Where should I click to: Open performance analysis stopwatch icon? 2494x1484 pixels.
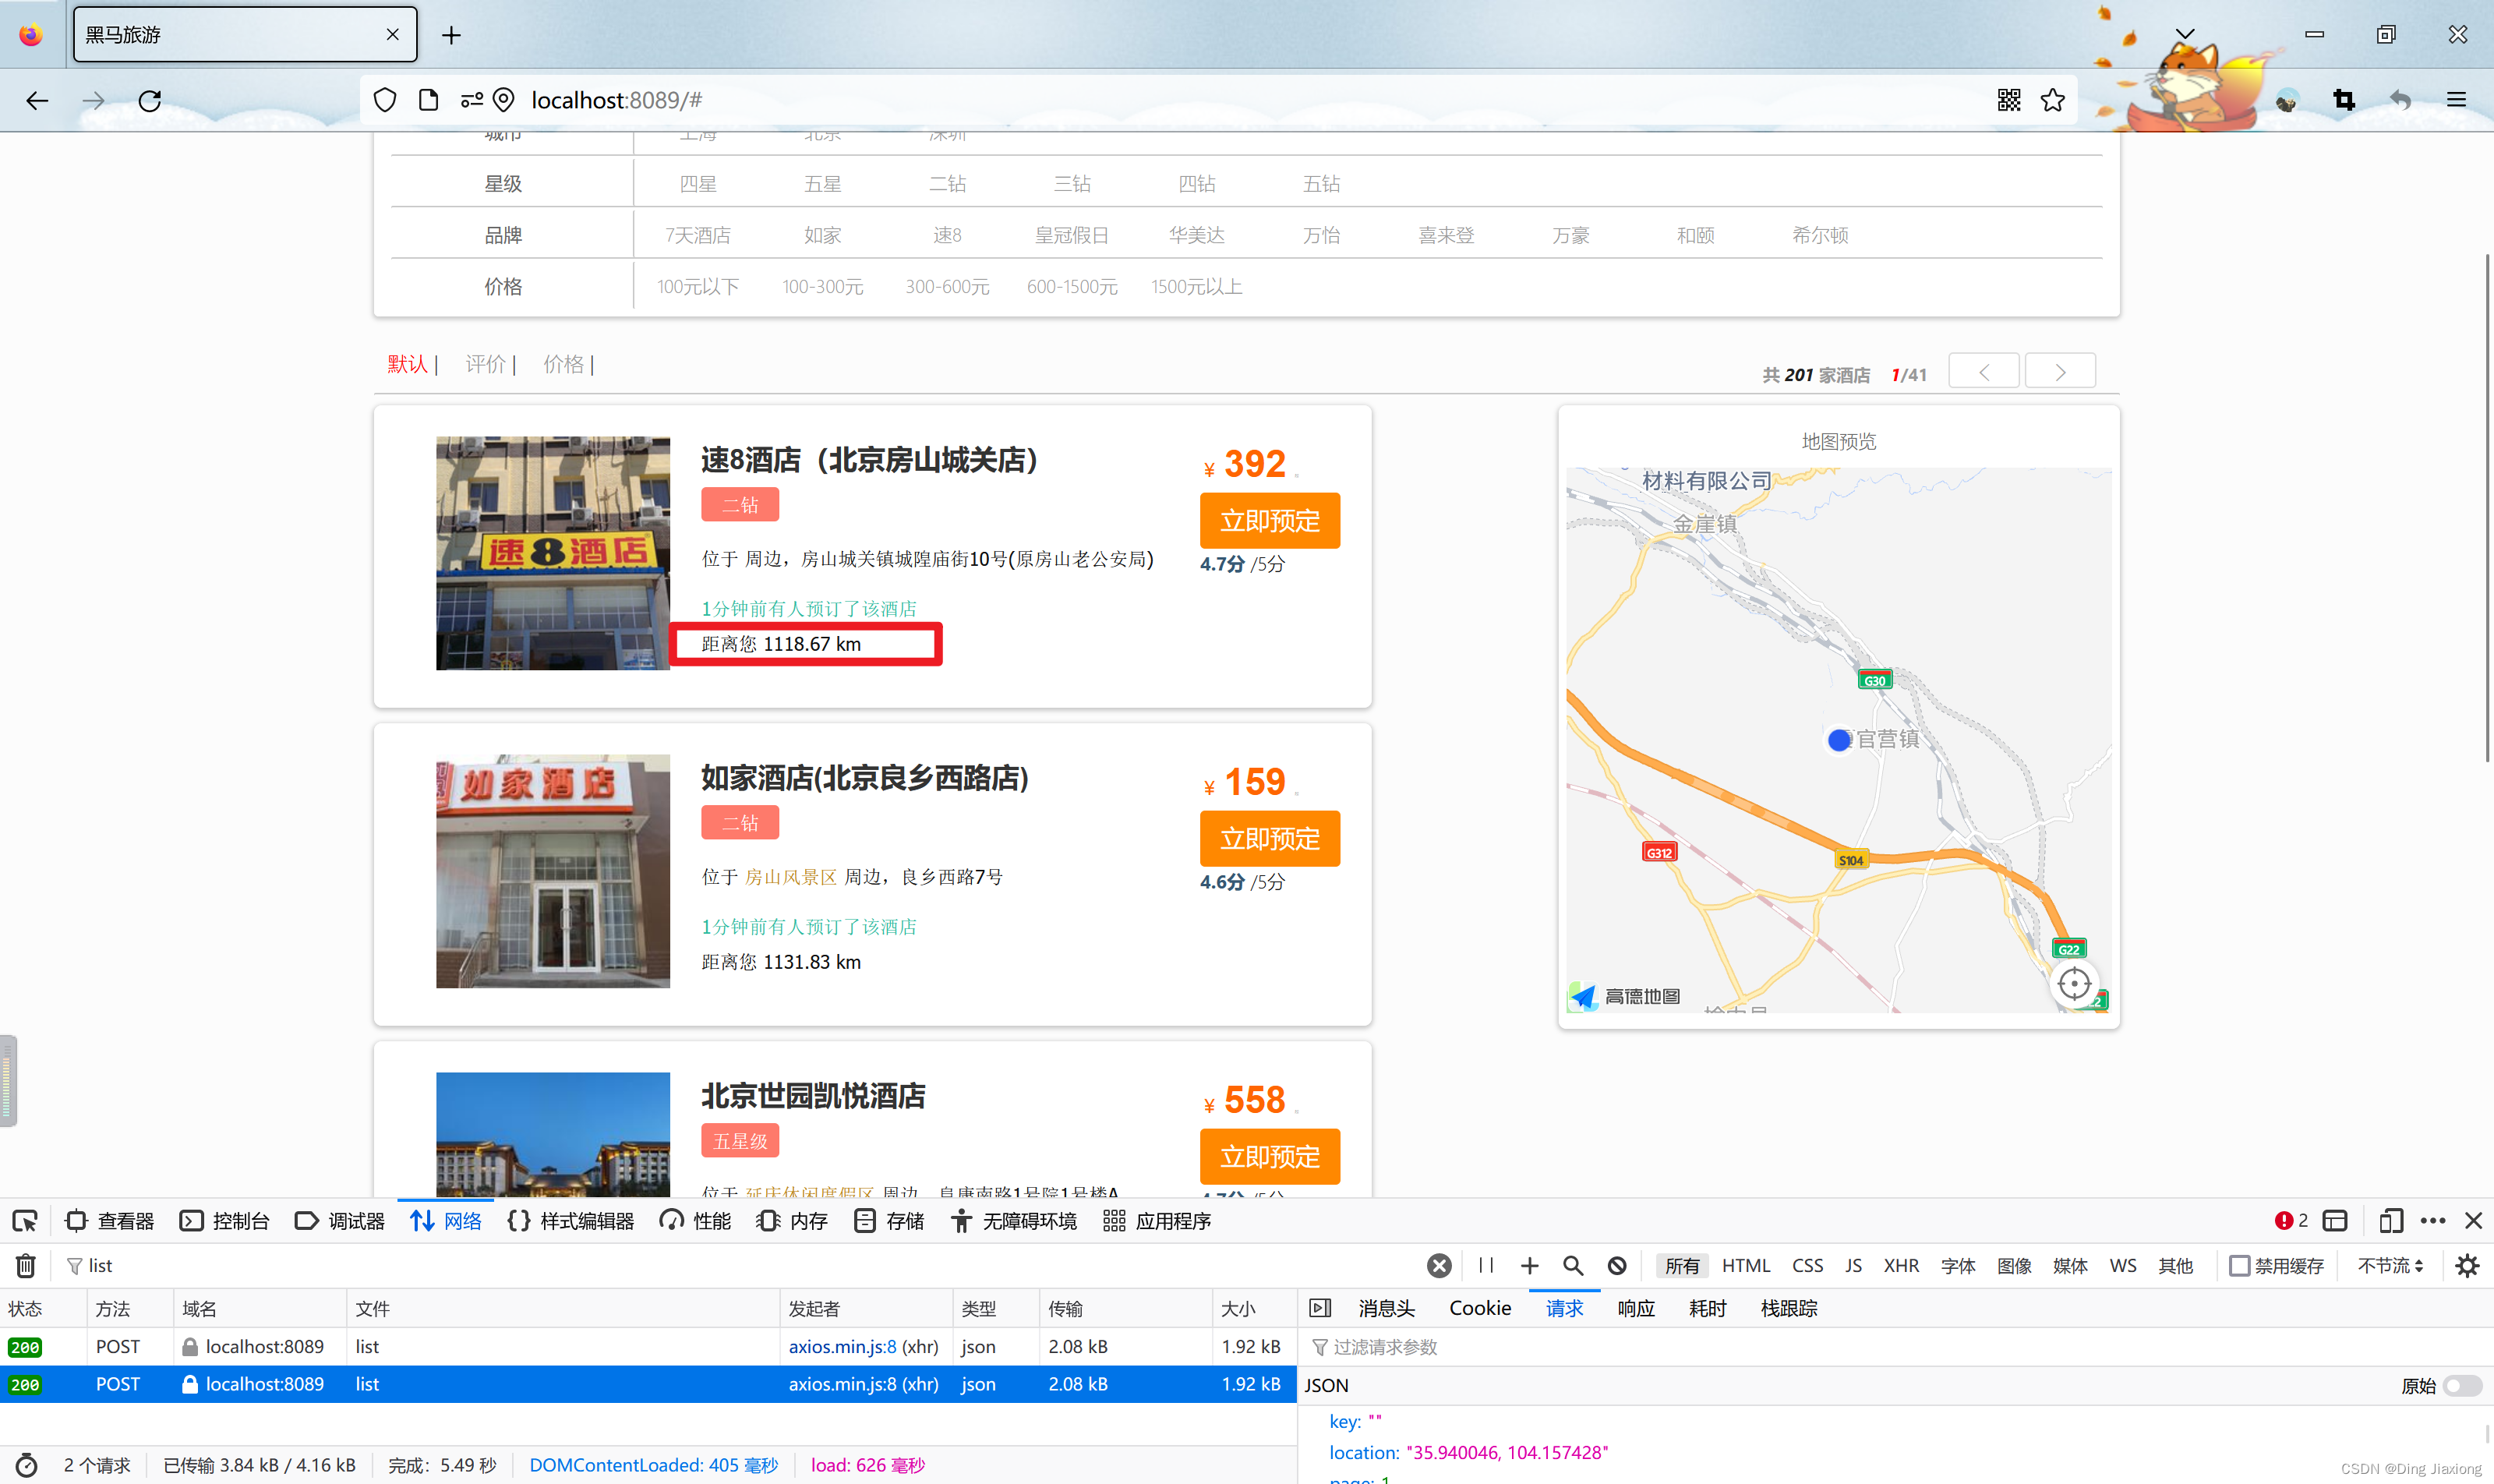coord(27,1466)
